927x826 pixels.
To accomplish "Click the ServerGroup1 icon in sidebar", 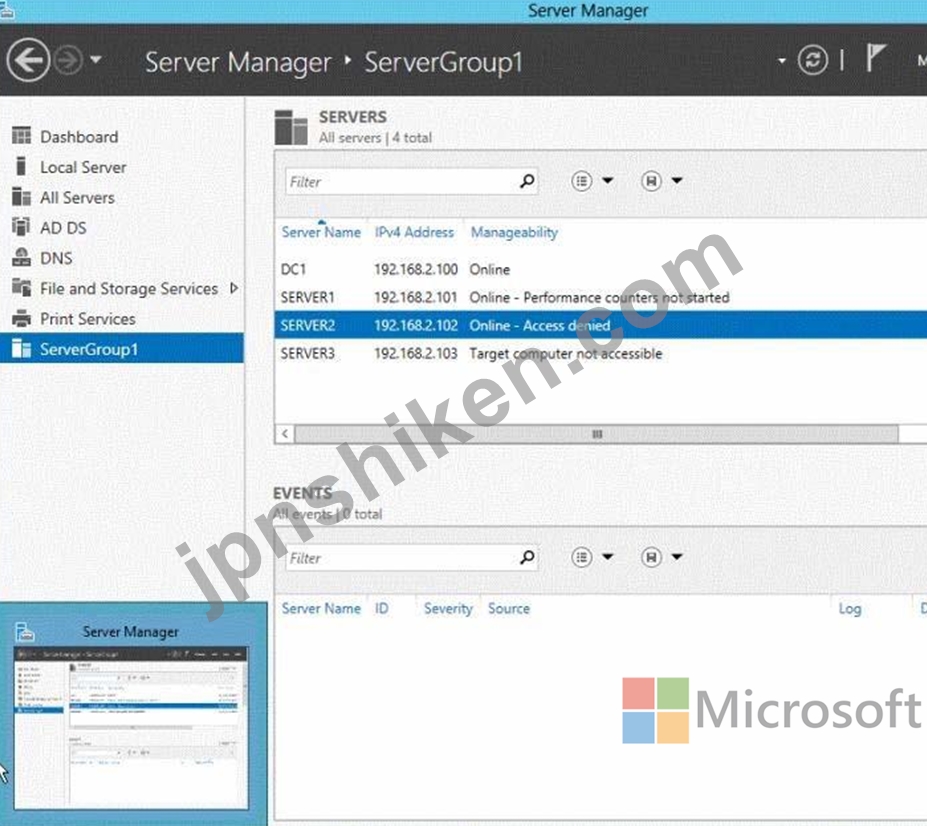I will click(x=21, y=348).
